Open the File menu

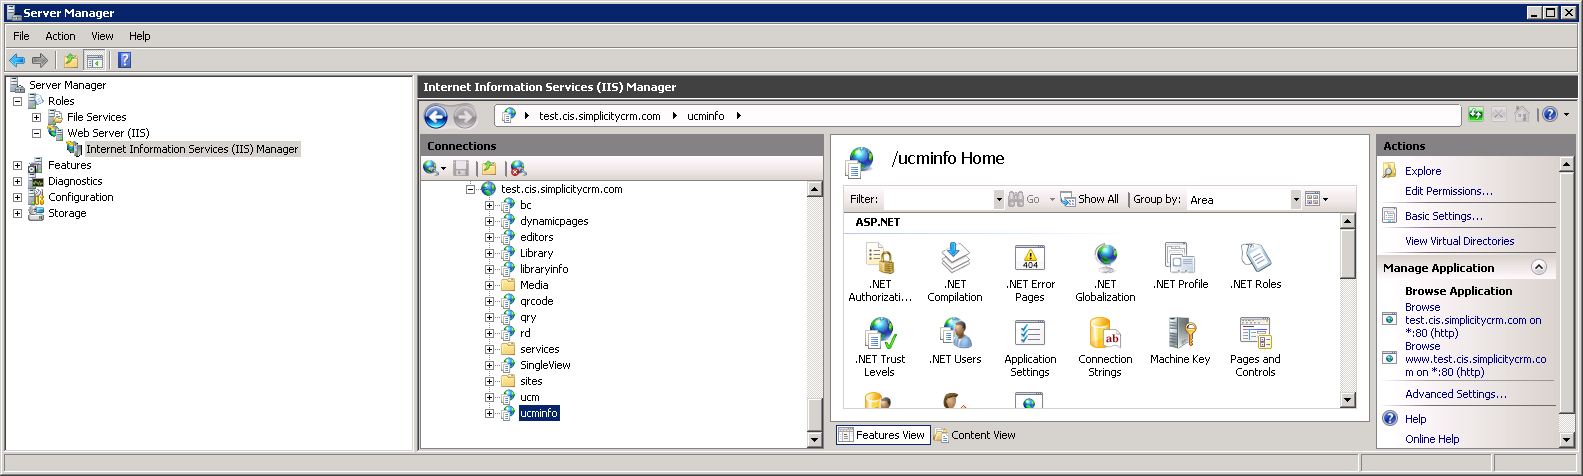point(21,36)
